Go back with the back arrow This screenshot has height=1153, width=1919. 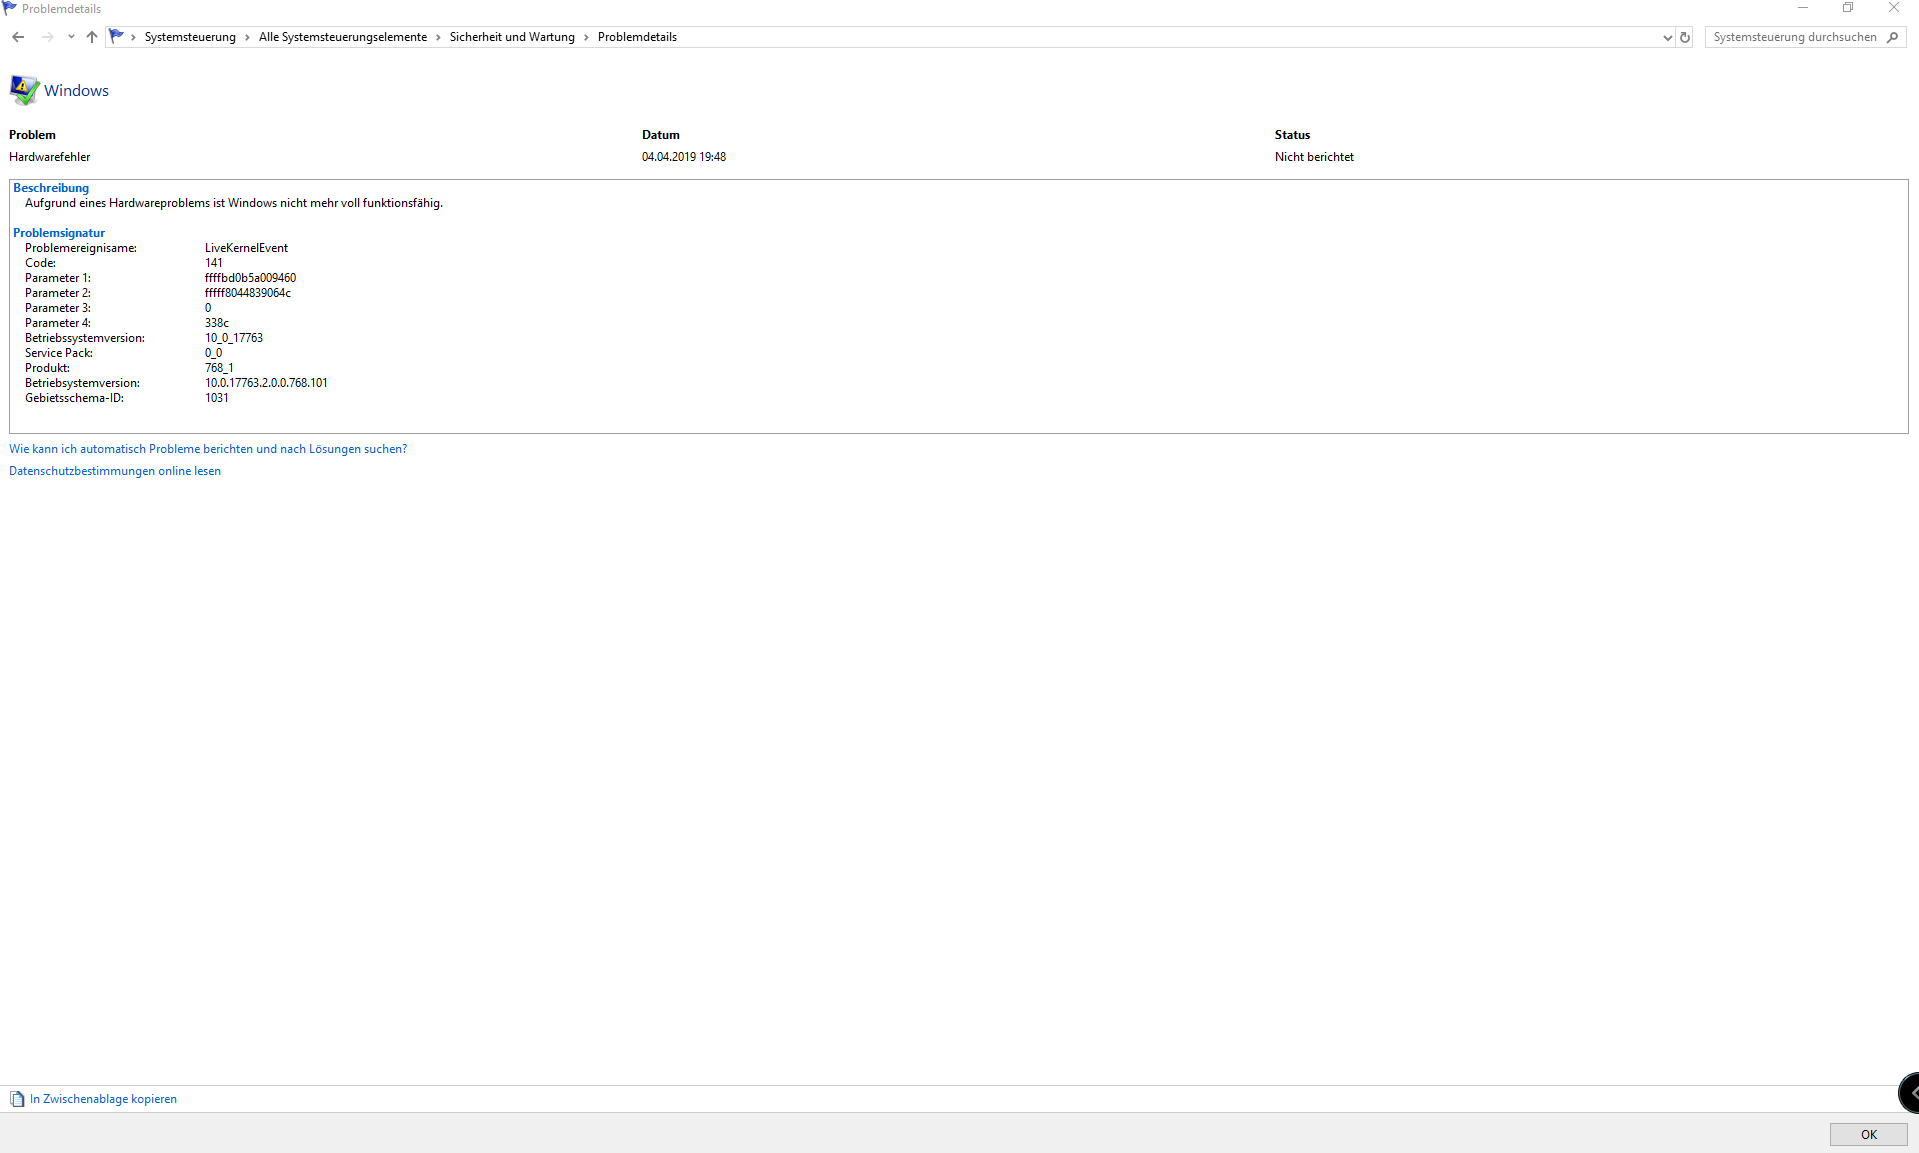(18, 37)
